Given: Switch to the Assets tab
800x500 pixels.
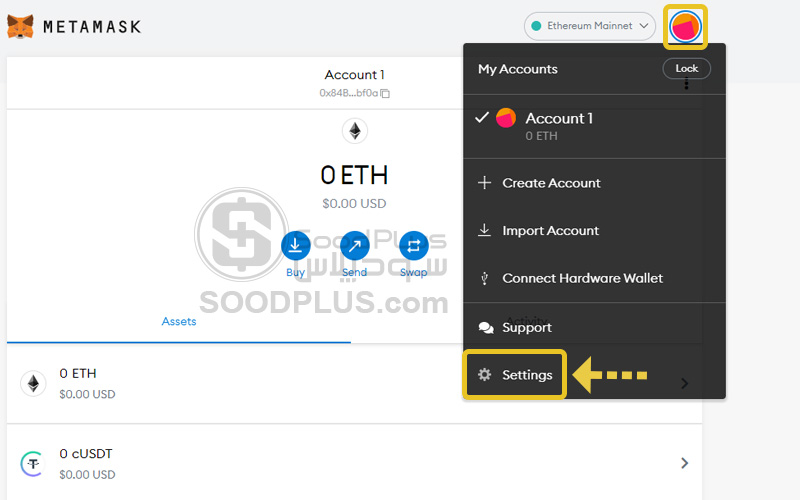Looking at the screenshot, I should pyautogui.click(x=179, y=321).
